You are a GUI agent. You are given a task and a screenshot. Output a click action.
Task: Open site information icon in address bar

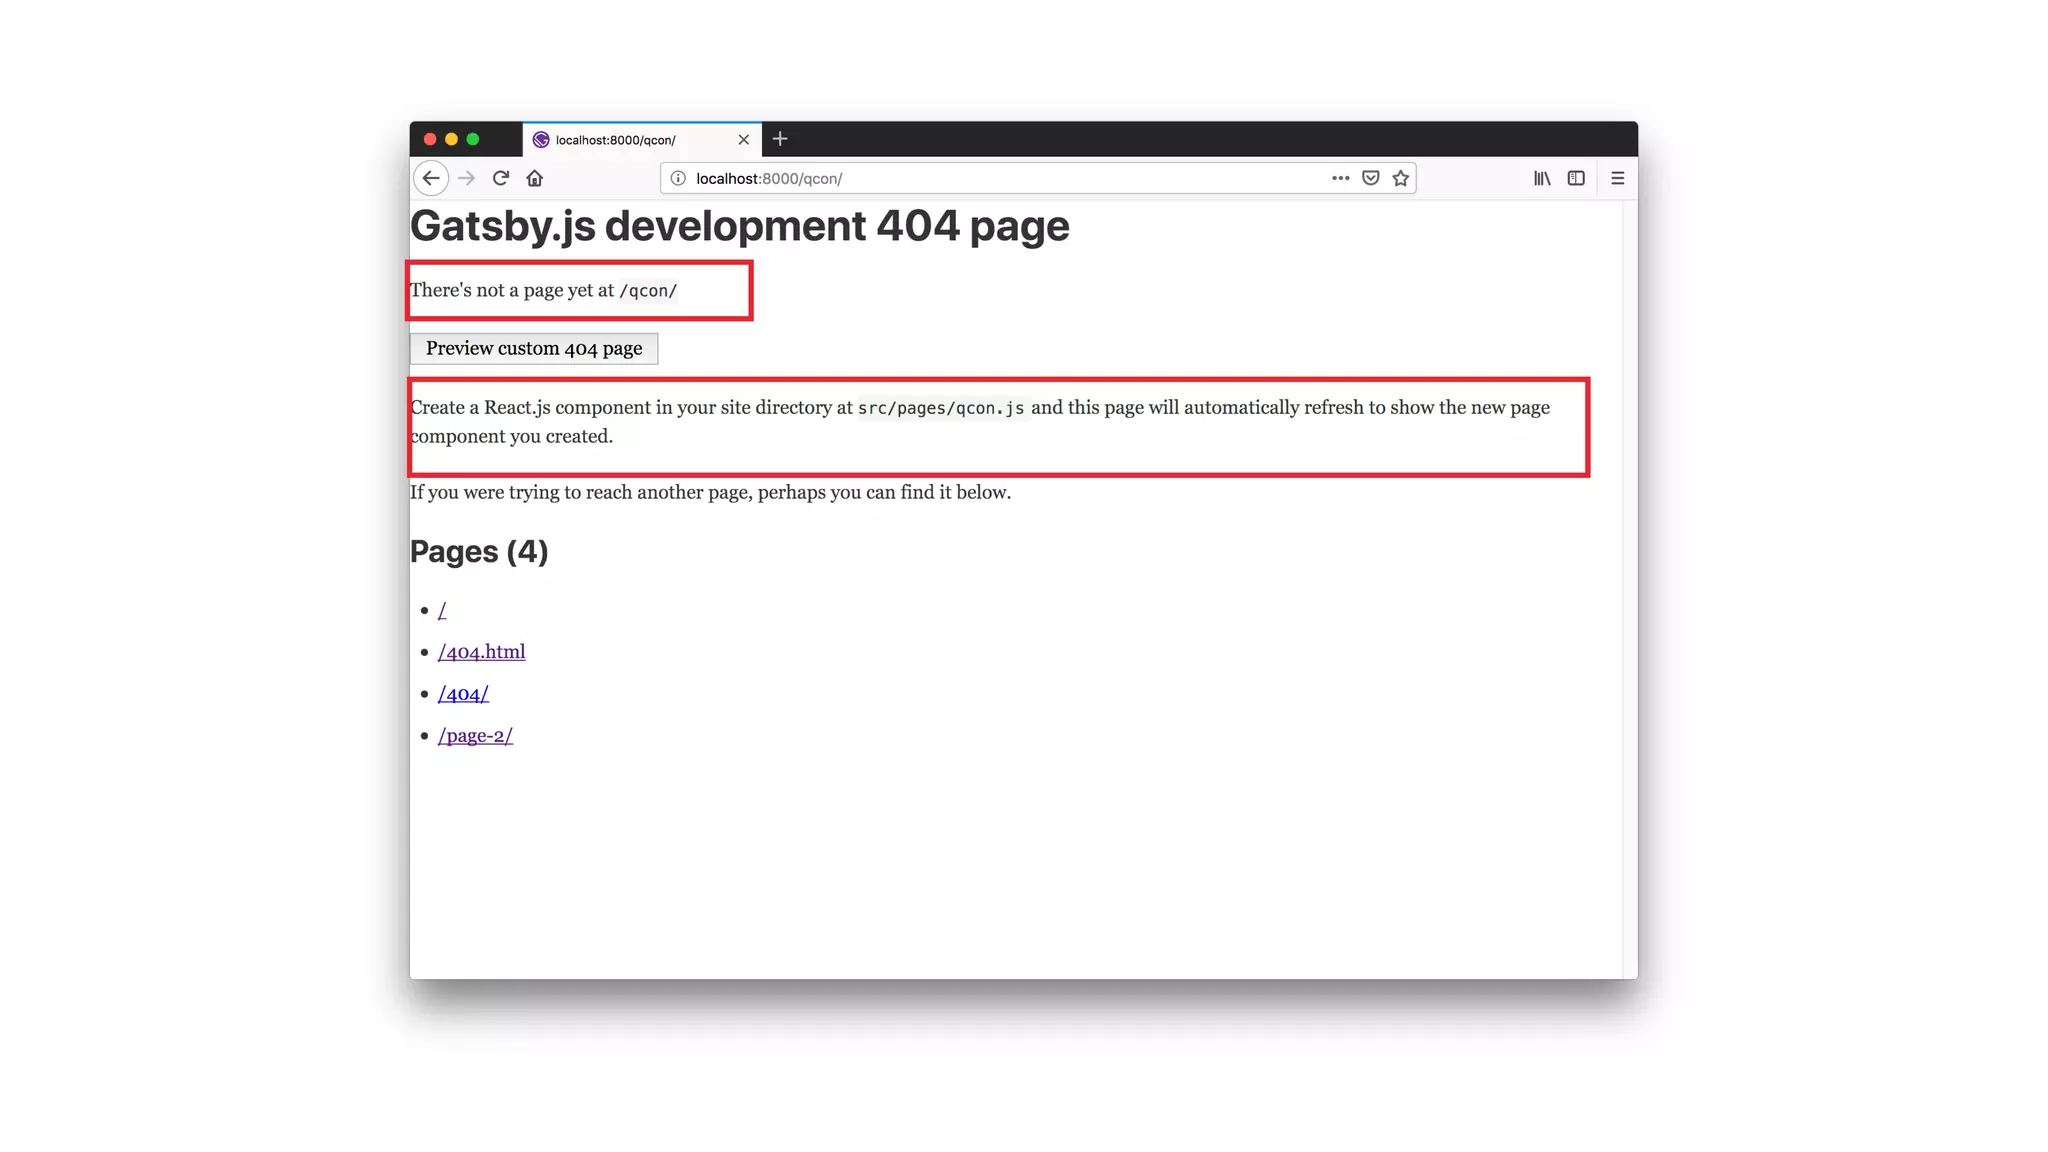tap(678, 178)
